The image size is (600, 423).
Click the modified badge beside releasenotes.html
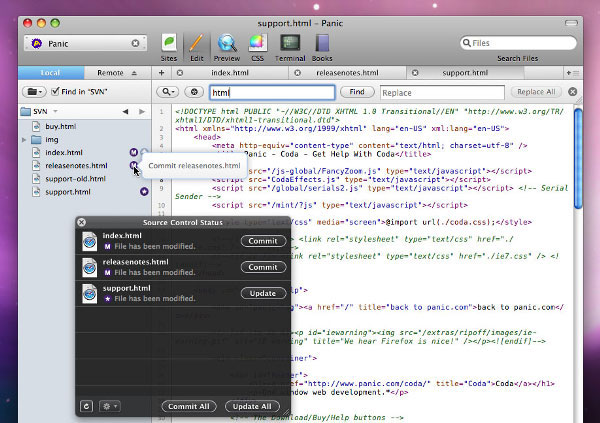[x=133, y=165]
